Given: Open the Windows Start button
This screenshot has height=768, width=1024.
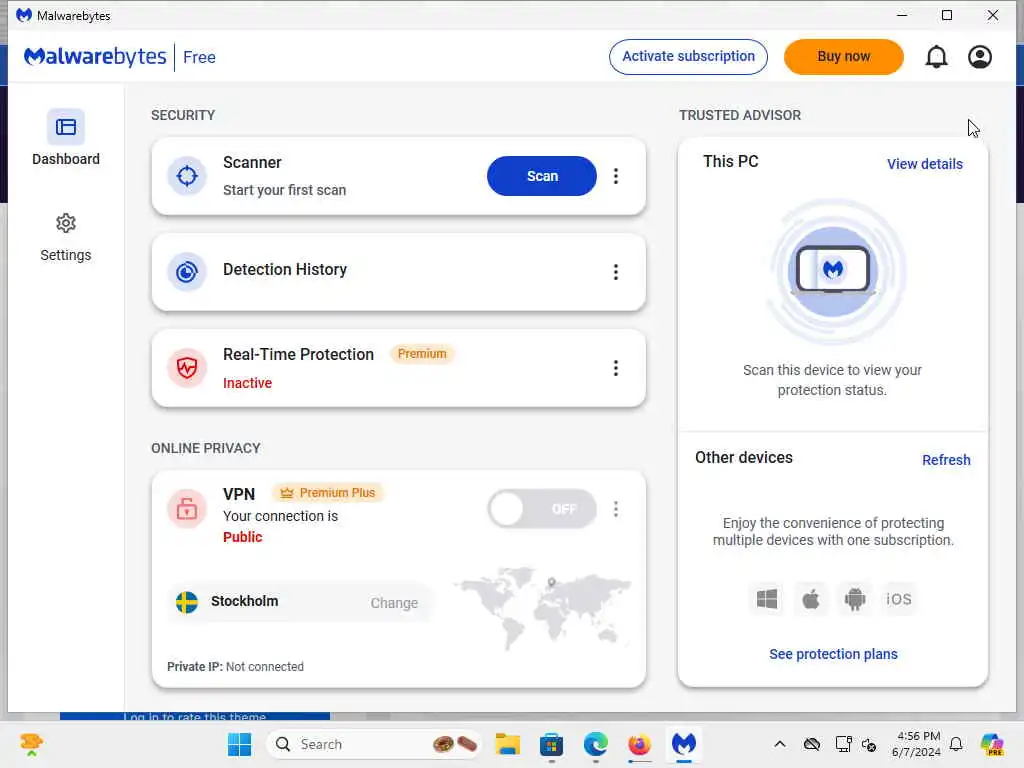Looking at the screenshot, I should 239,744.
